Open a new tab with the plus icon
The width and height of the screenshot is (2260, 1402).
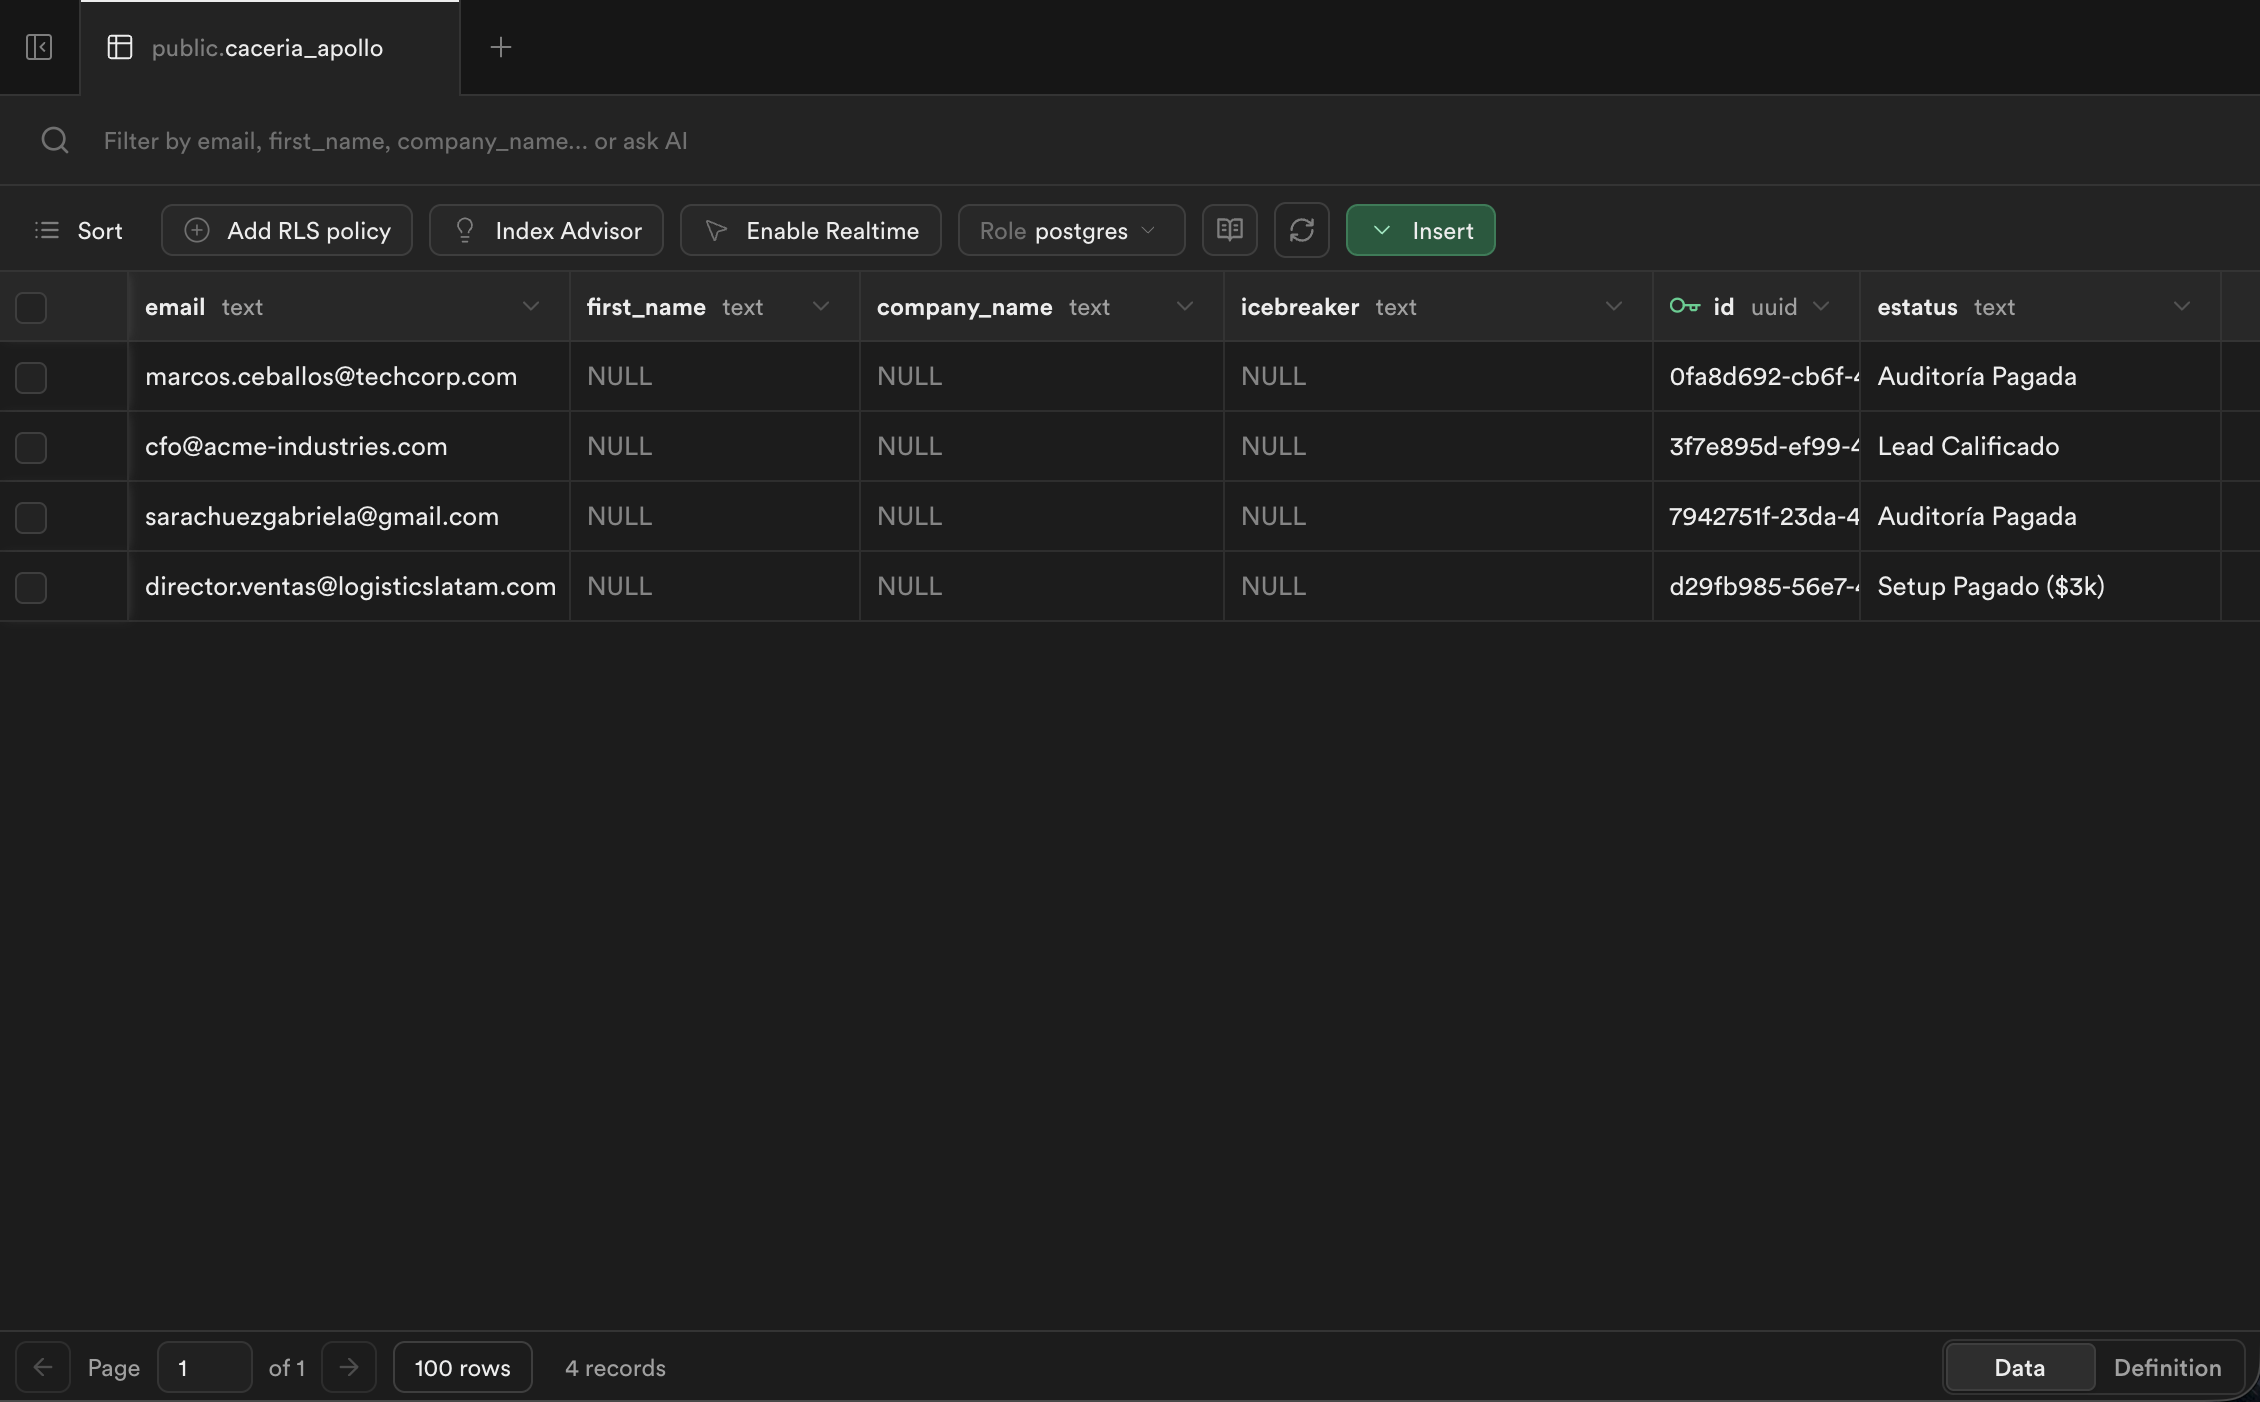click(x=500, y=47)
